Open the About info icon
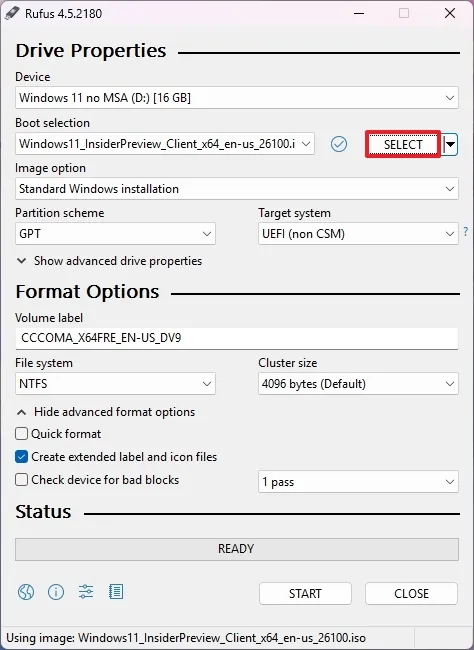The height and width of the screenshot is (650, 474). click(x=56, y=592)
